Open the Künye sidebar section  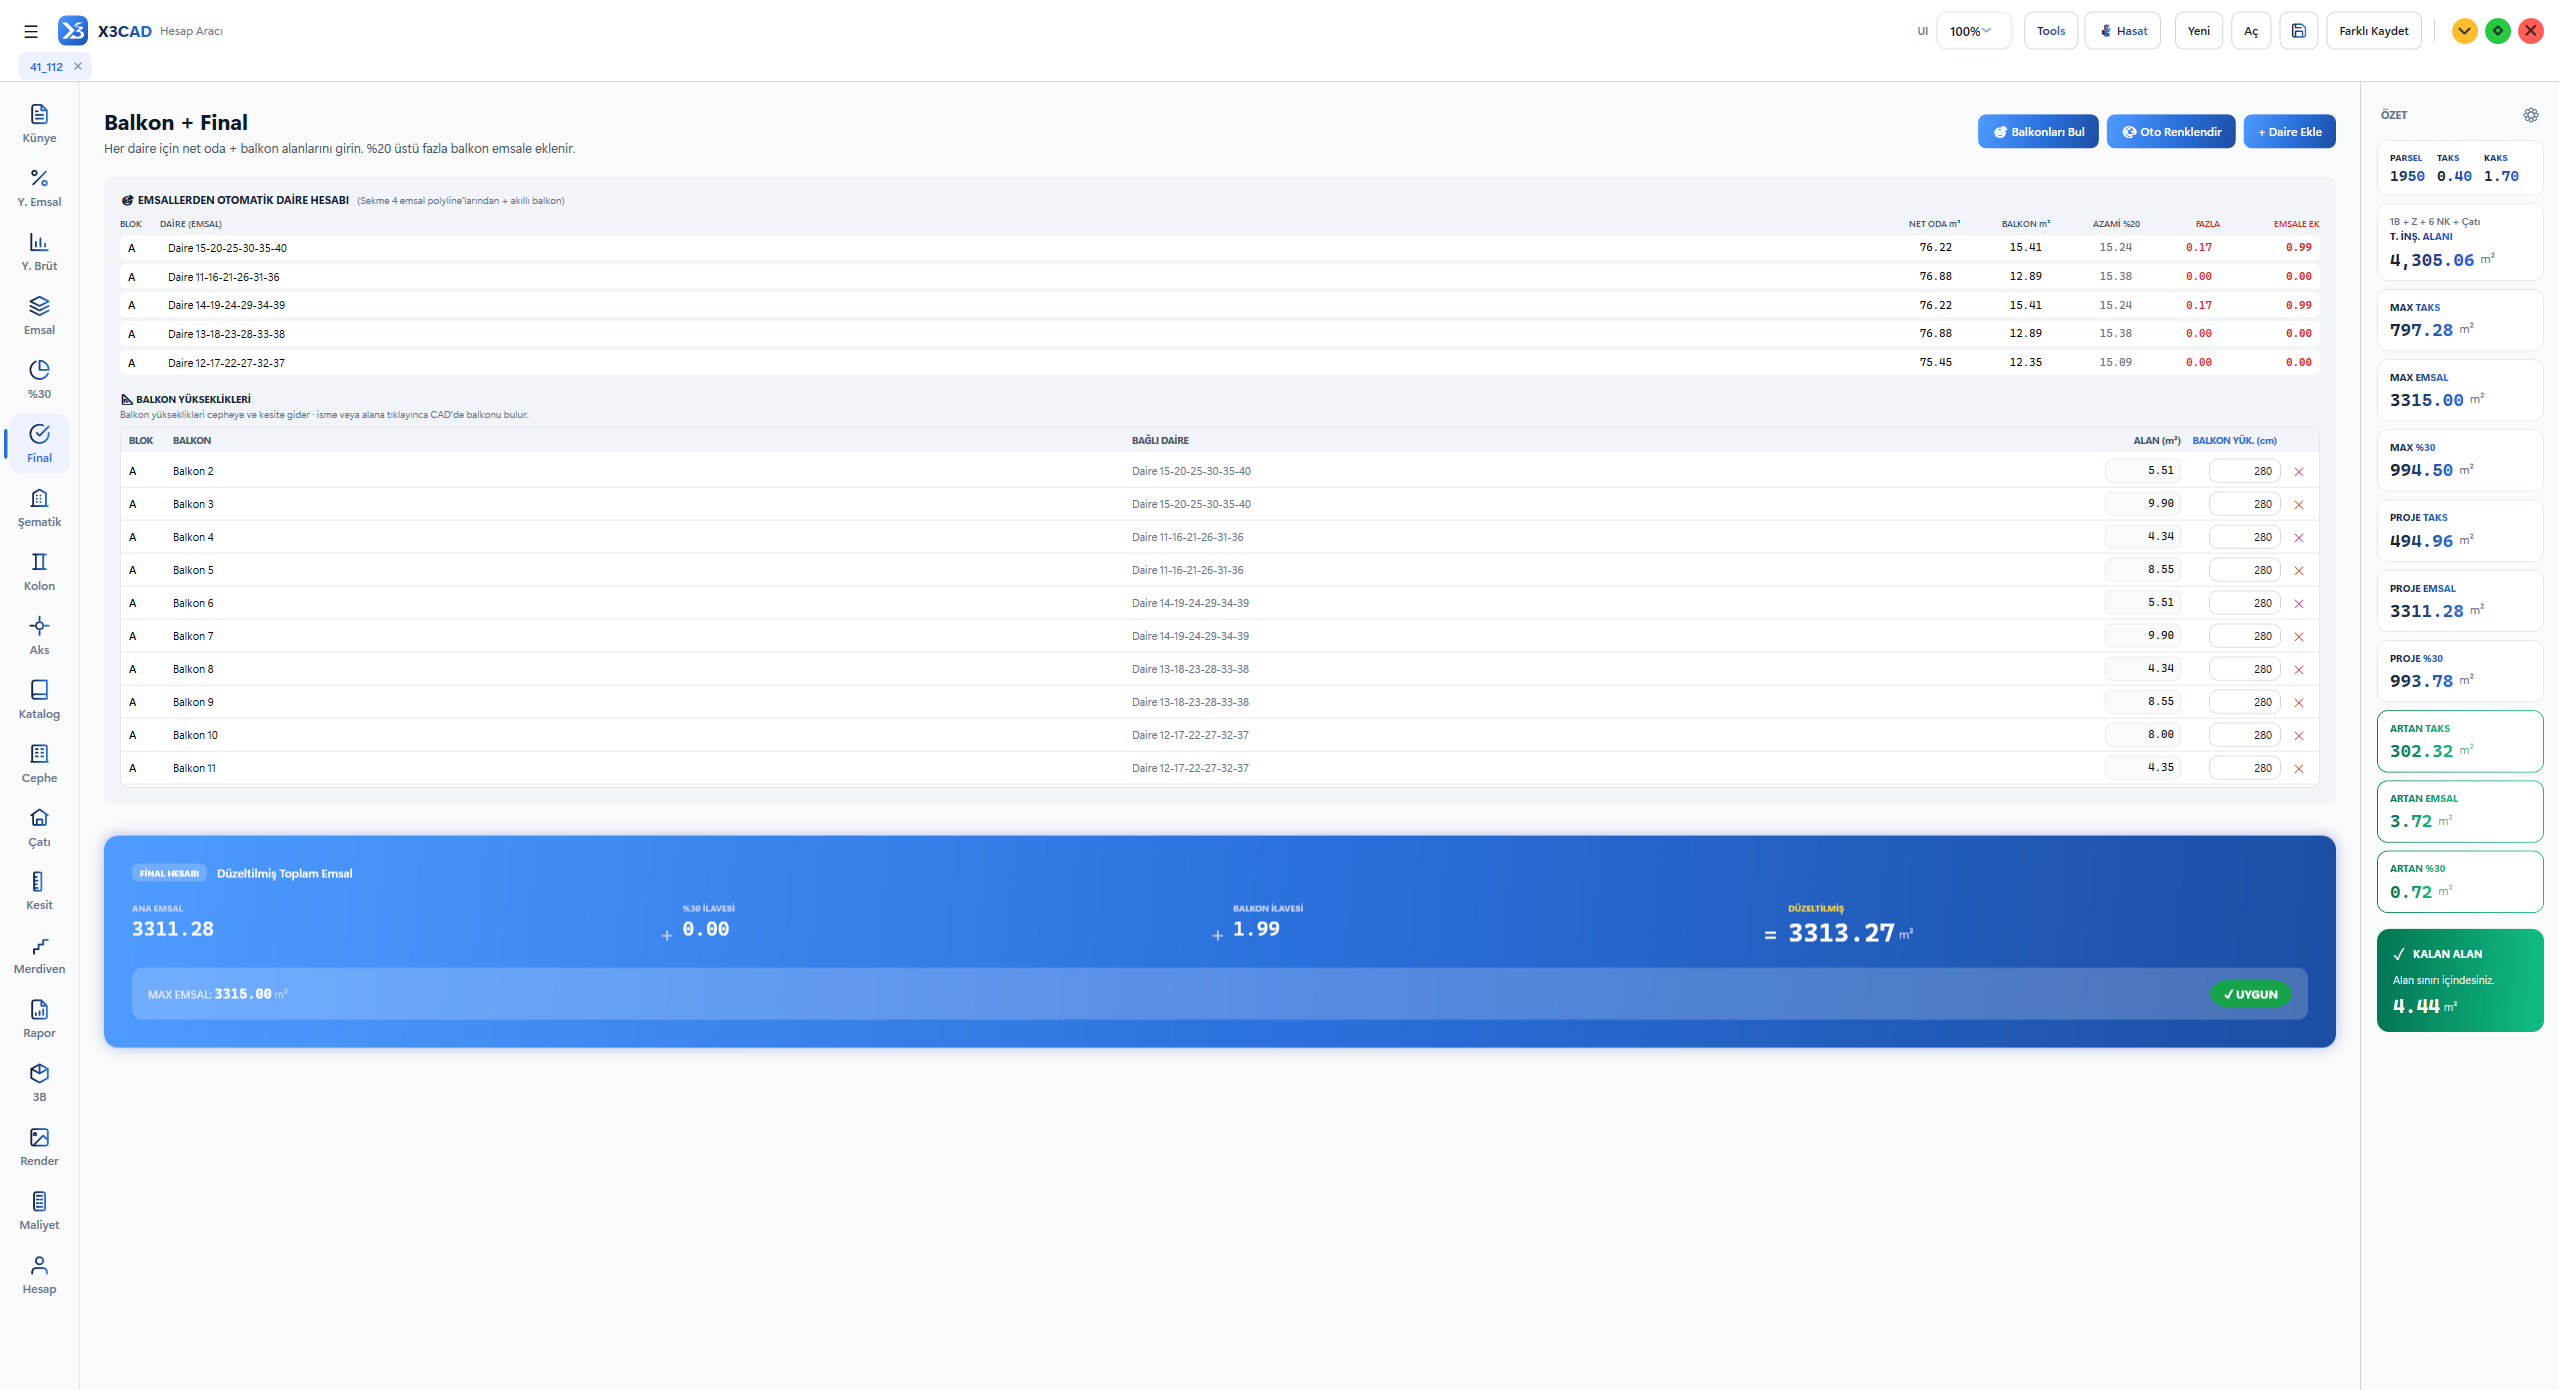coord(39,123)
